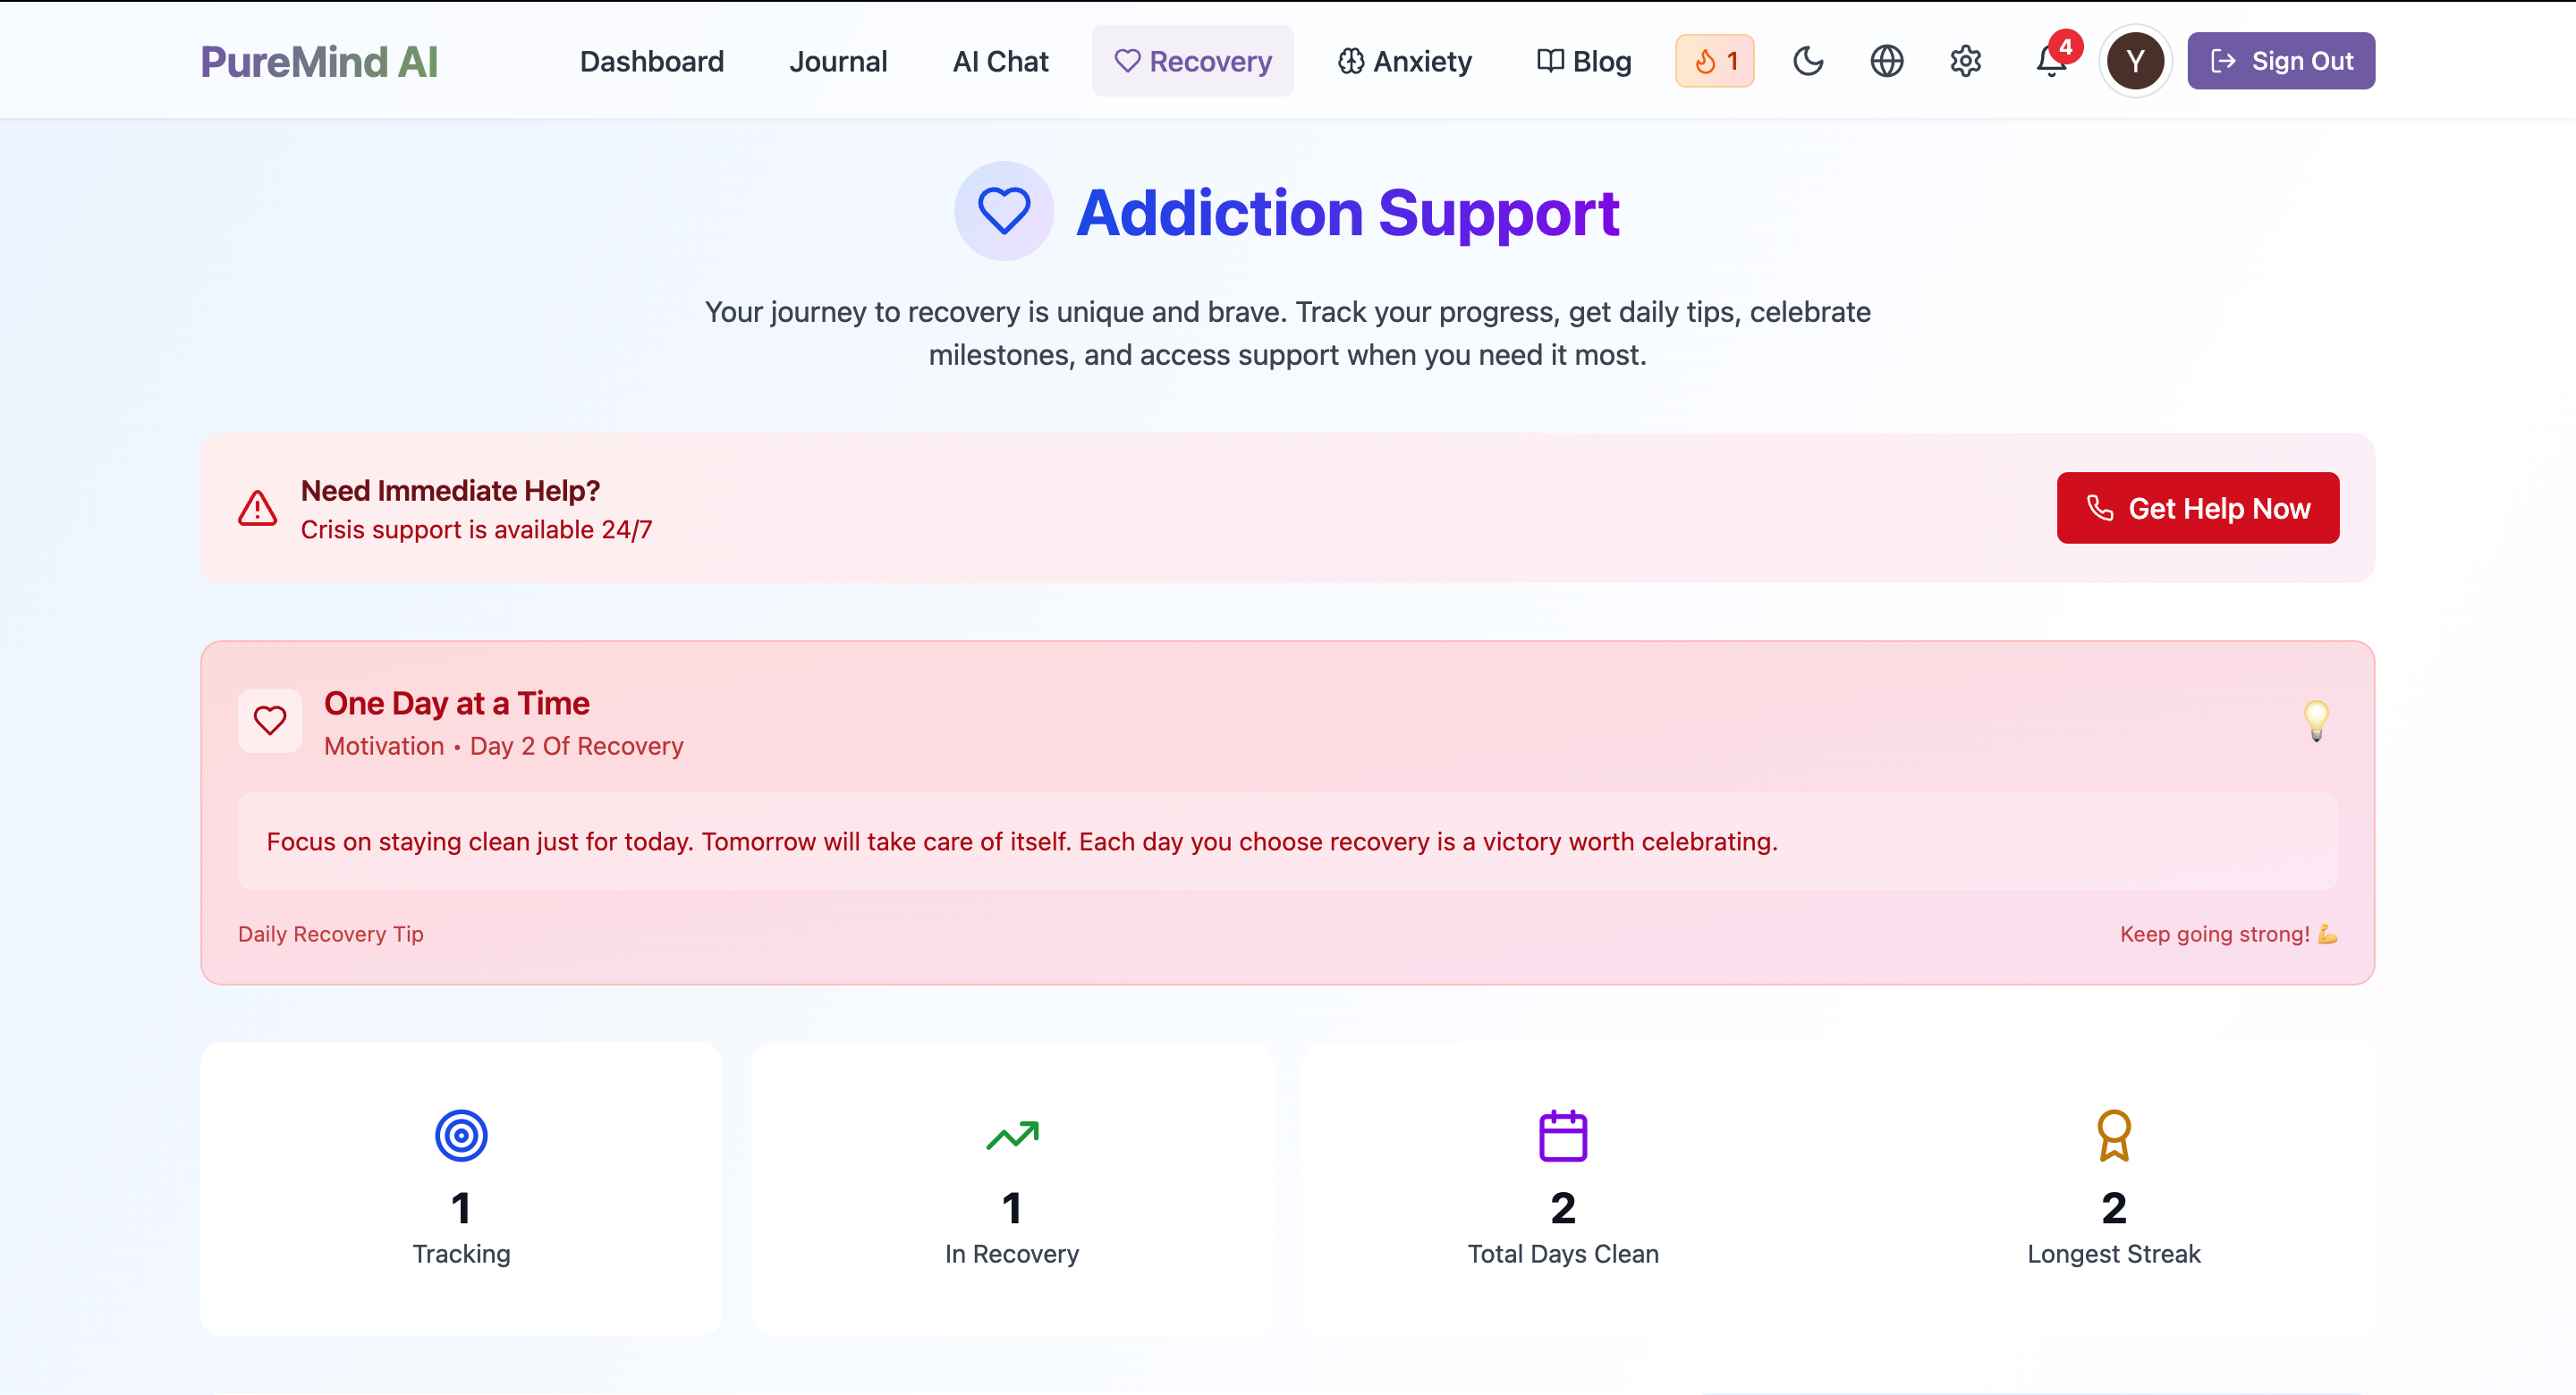The image size is (2576, 1395).
Task: Click the Tracking target icon card
Action: [x=461, y=1136]
